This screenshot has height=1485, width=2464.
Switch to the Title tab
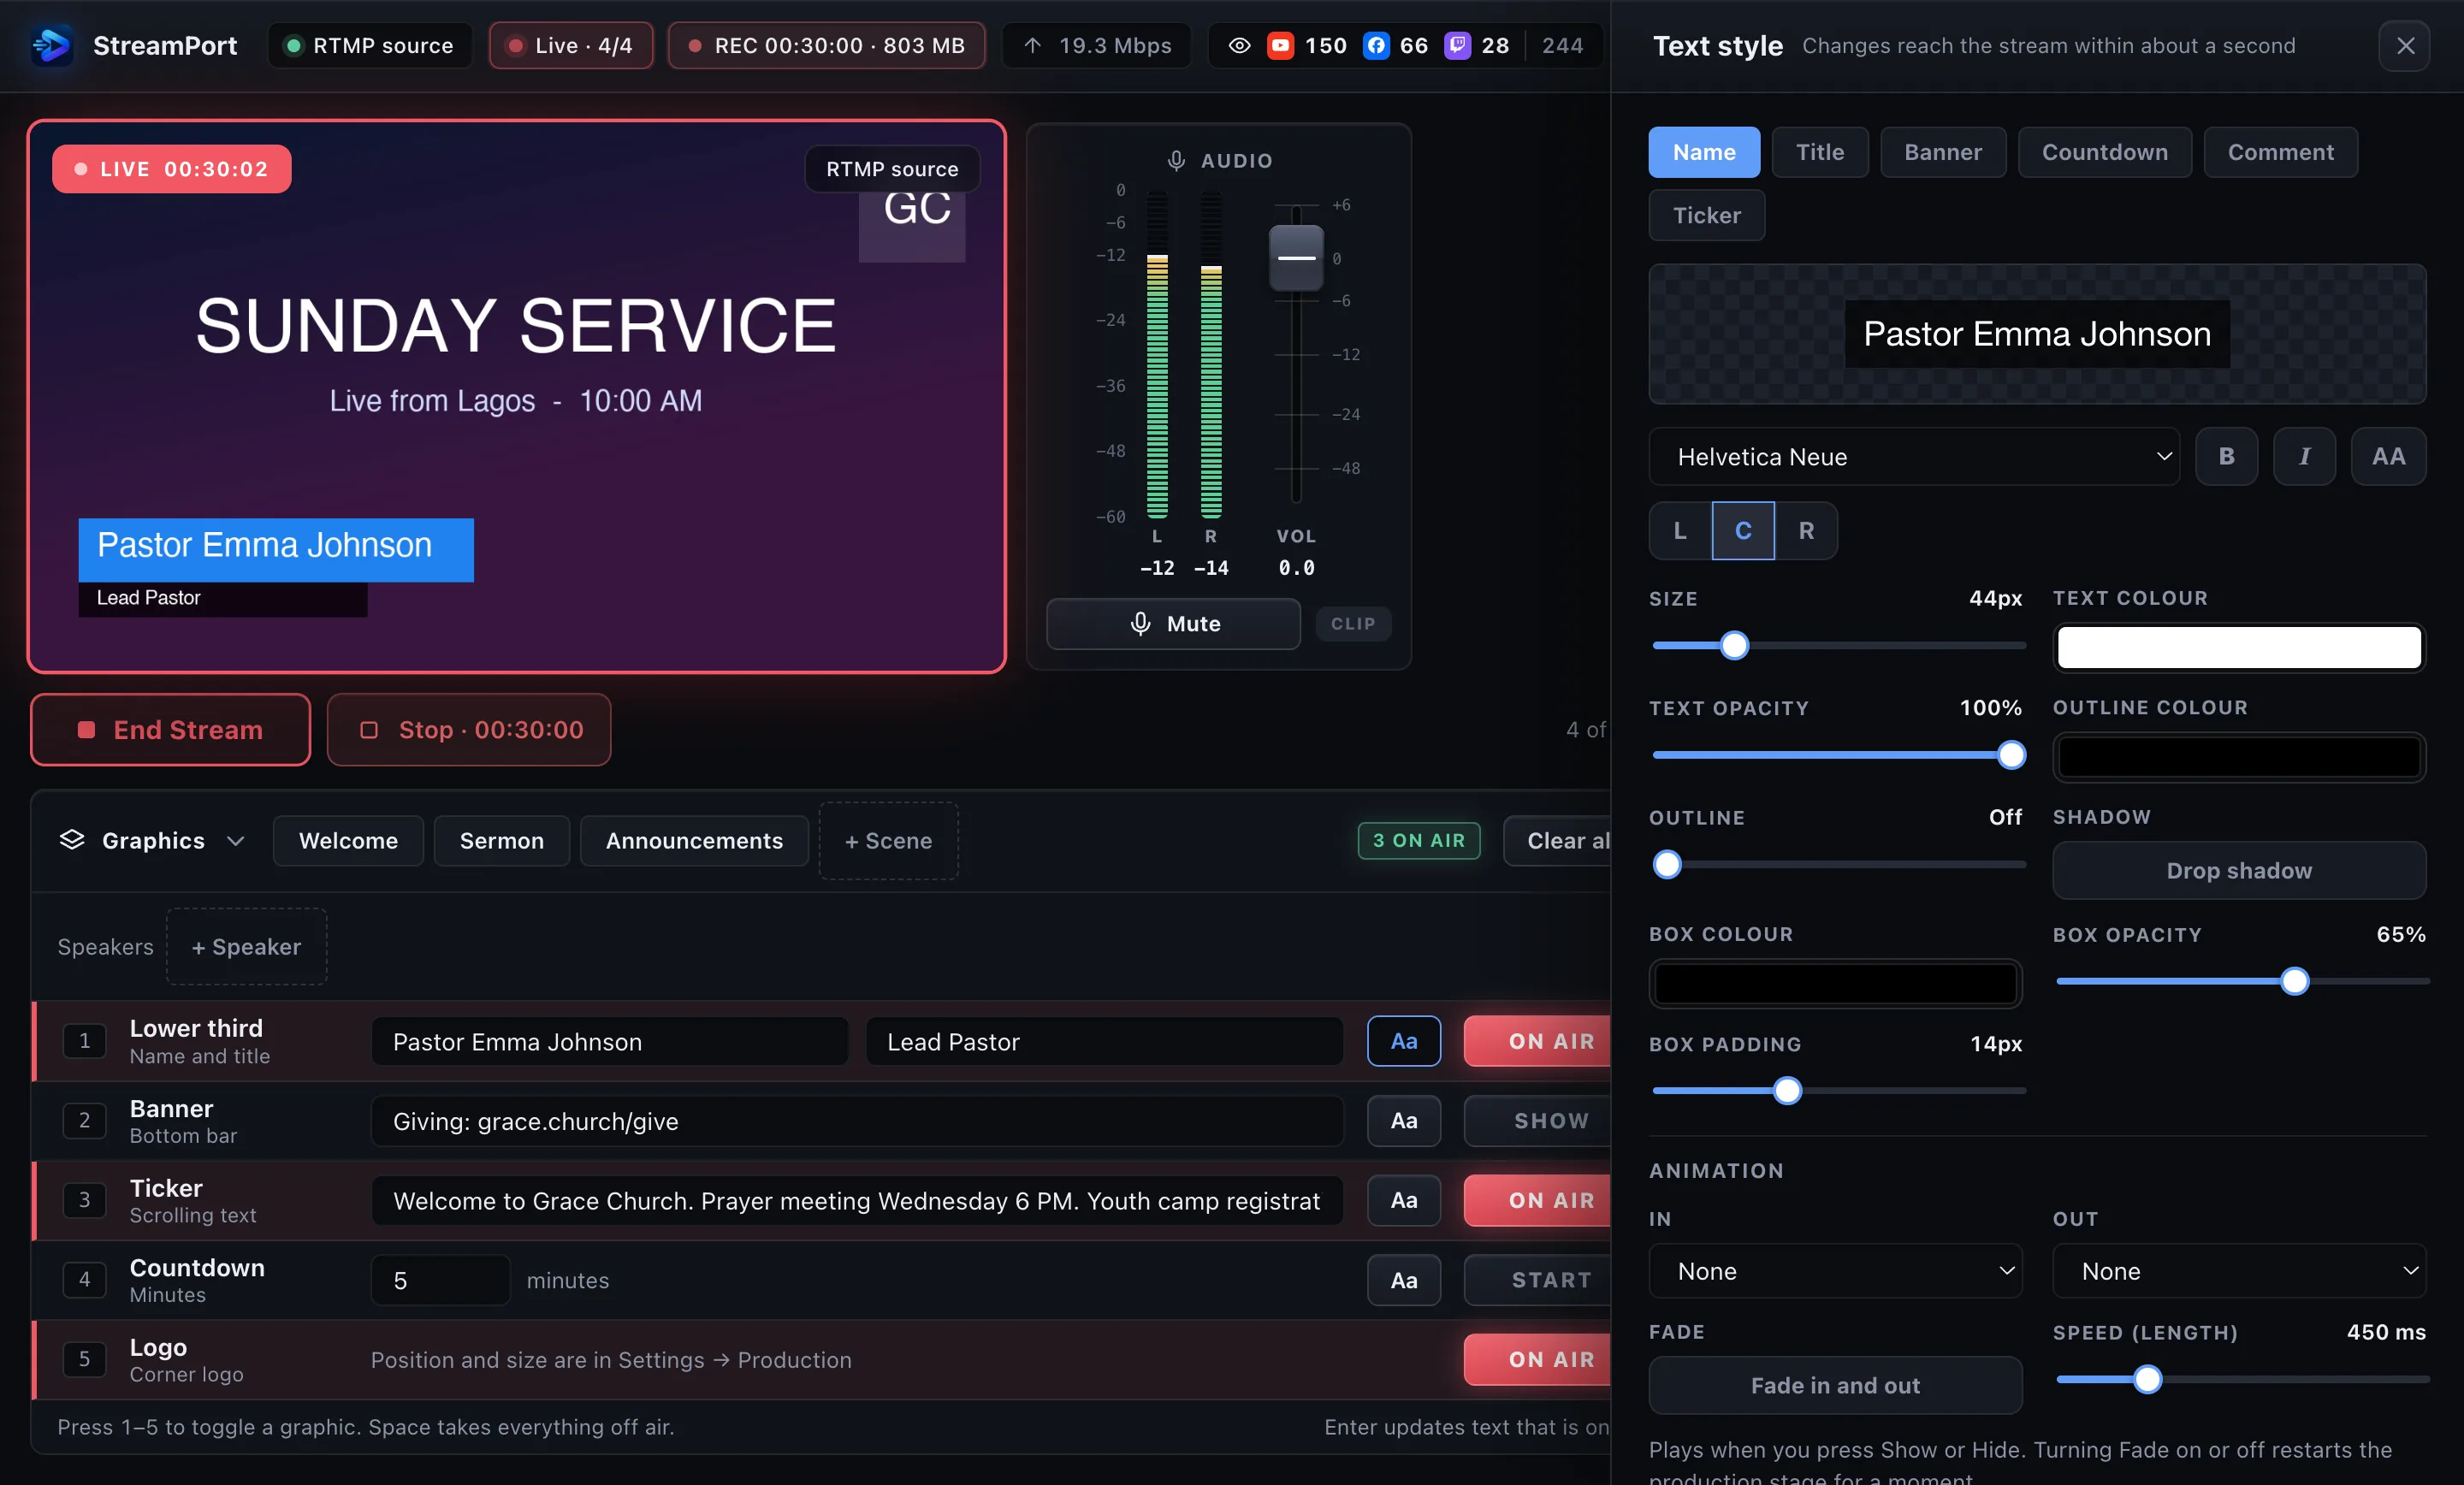1819,152
